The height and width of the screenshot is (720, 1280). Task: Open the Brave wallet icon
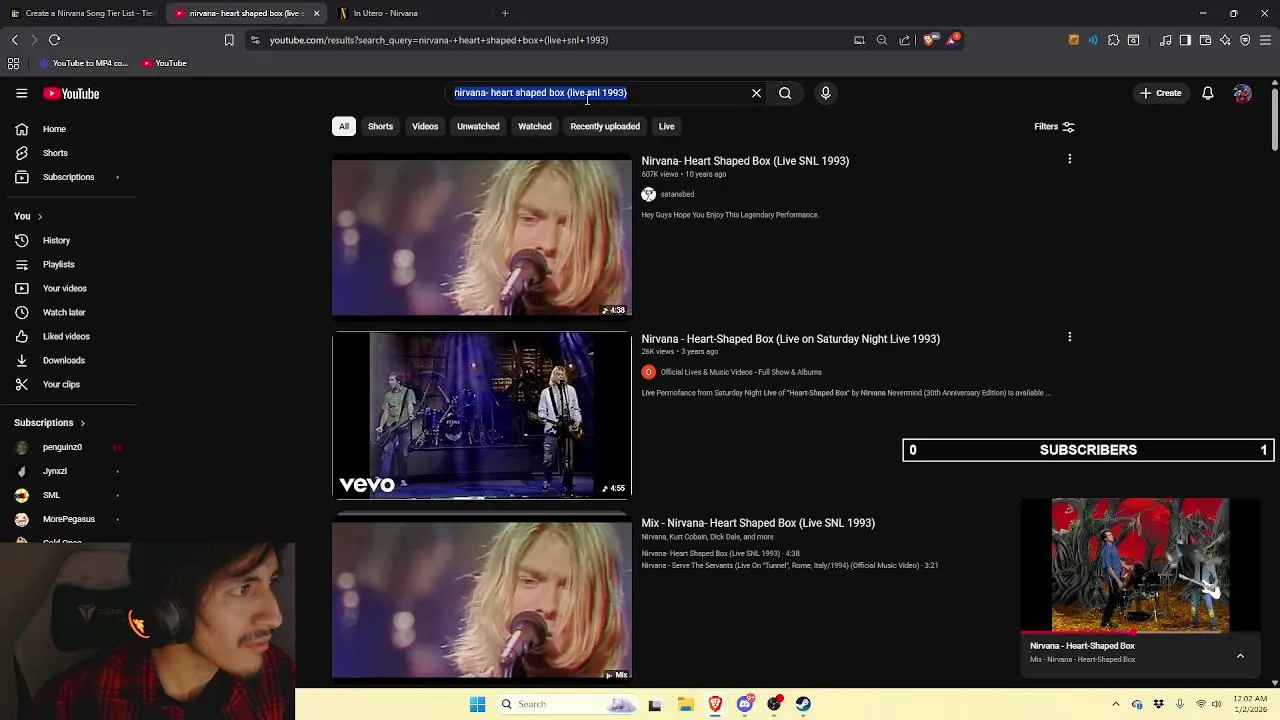(x=1205, y=40)
